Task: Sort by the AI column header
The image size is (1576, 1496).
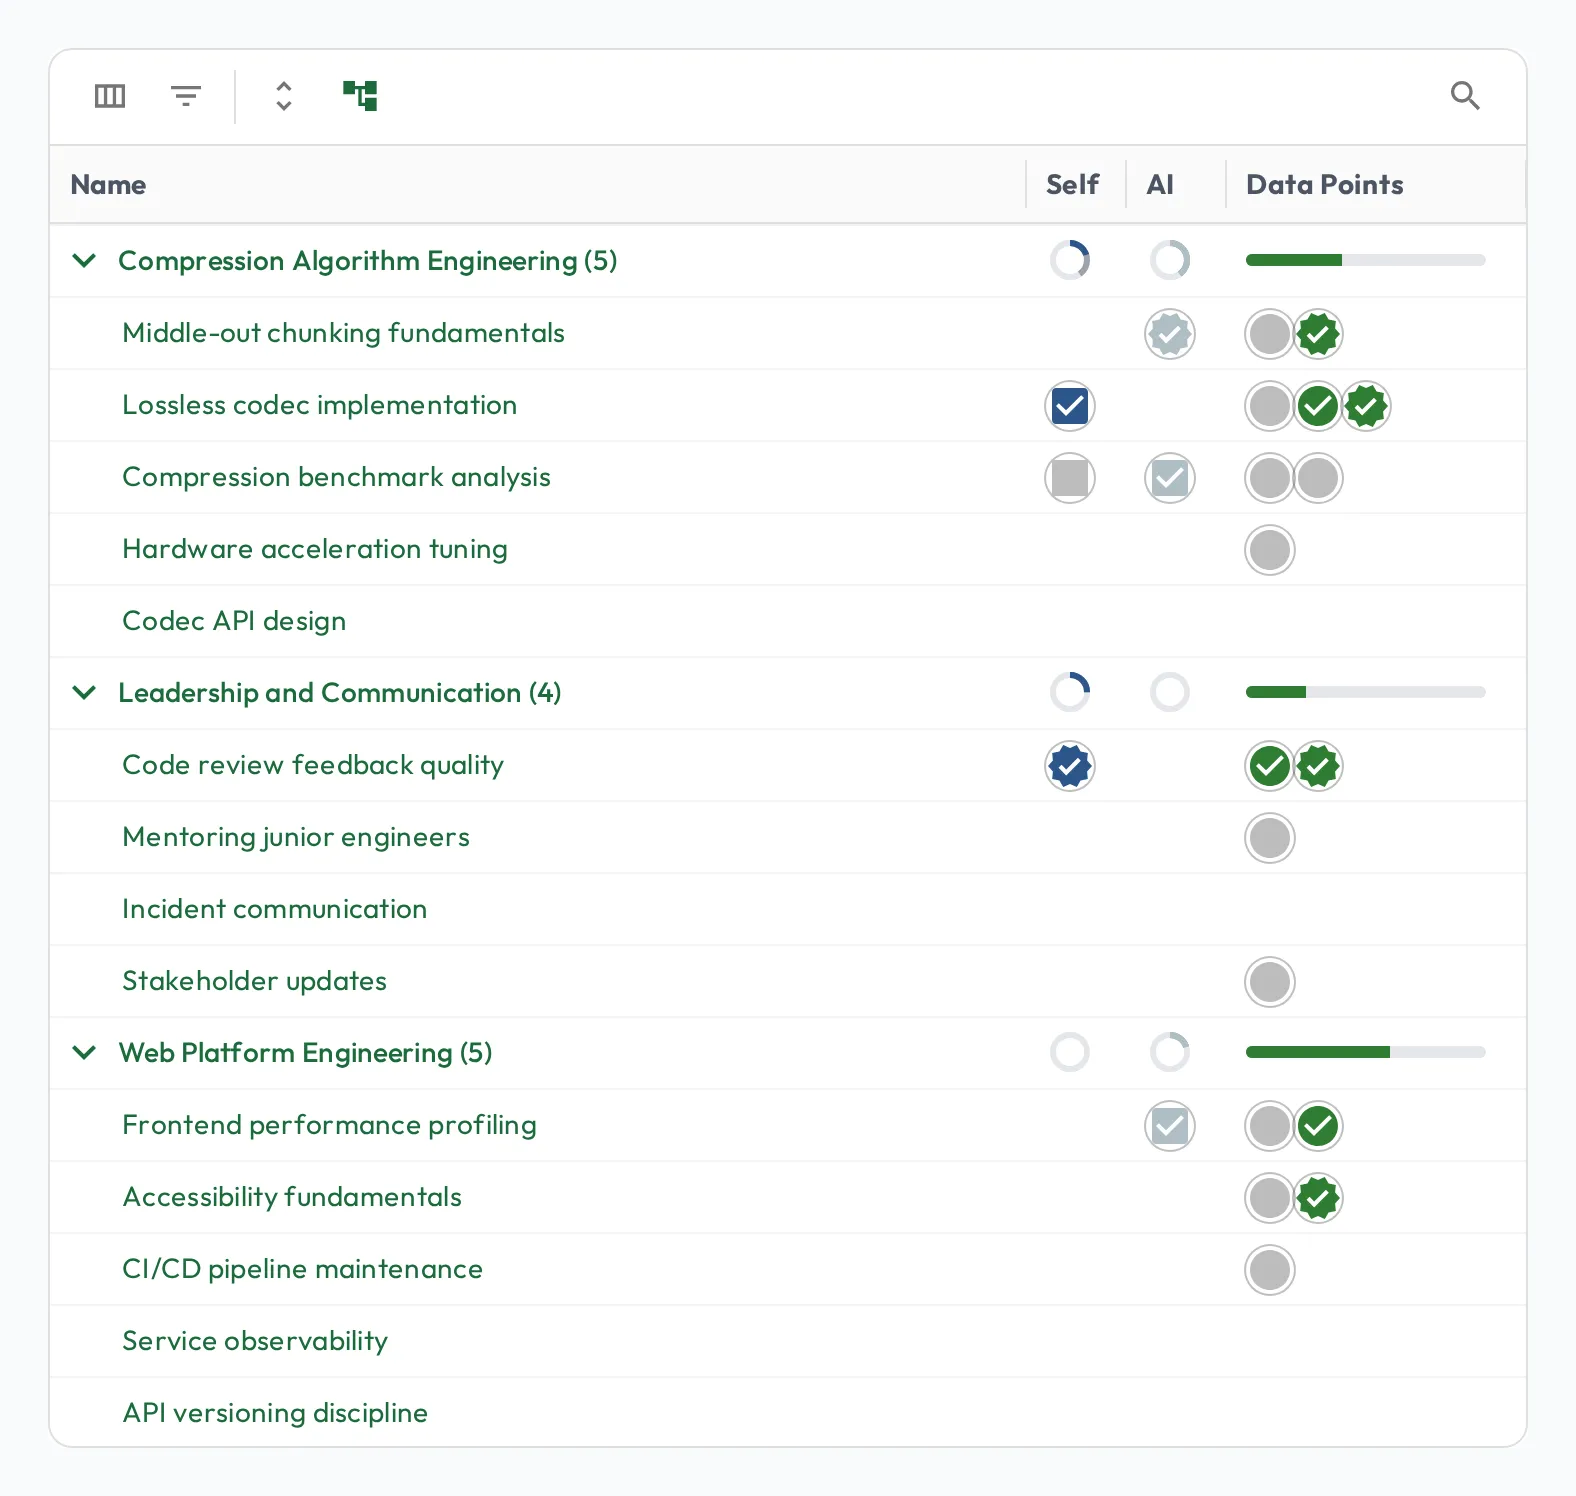Action: [x=1160, y=185]
